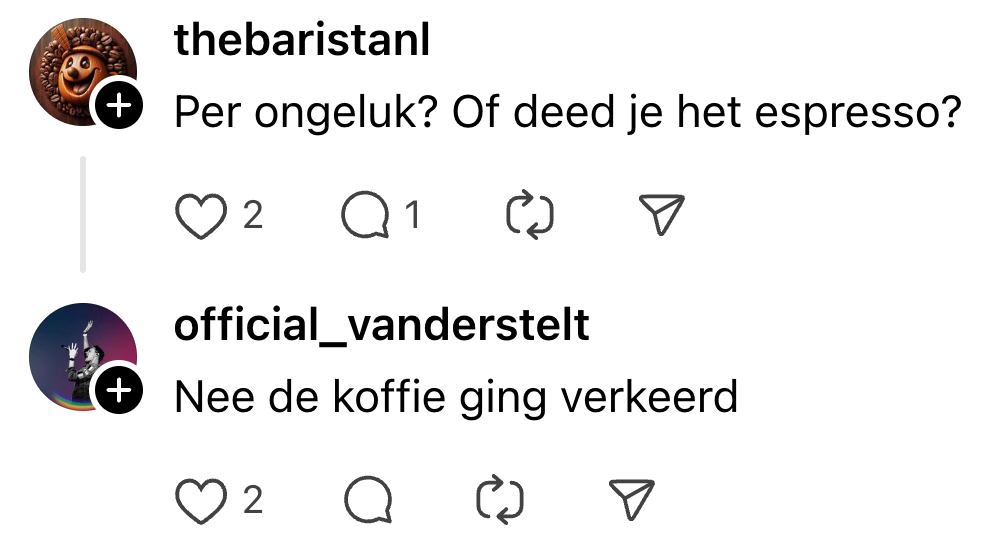Open official_vanderstelt's profile from username
Viewport: 982px width, 540px height.
click(381, 325)
